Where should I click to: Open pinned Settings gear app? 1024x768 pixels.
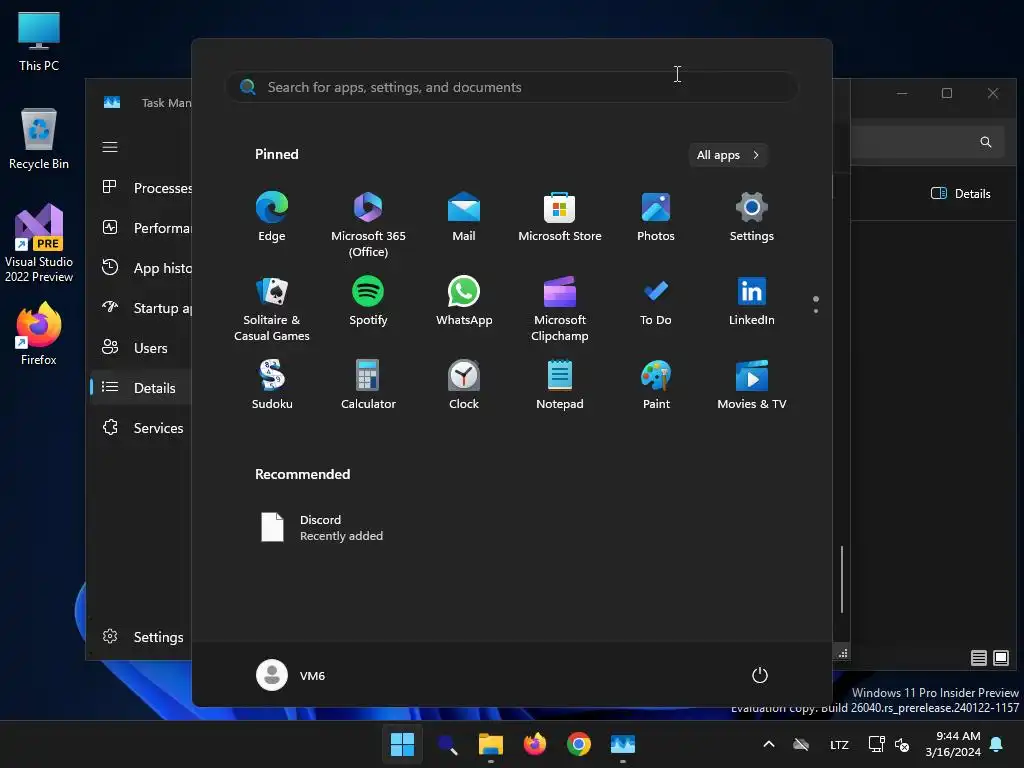[x=752, y=217]
